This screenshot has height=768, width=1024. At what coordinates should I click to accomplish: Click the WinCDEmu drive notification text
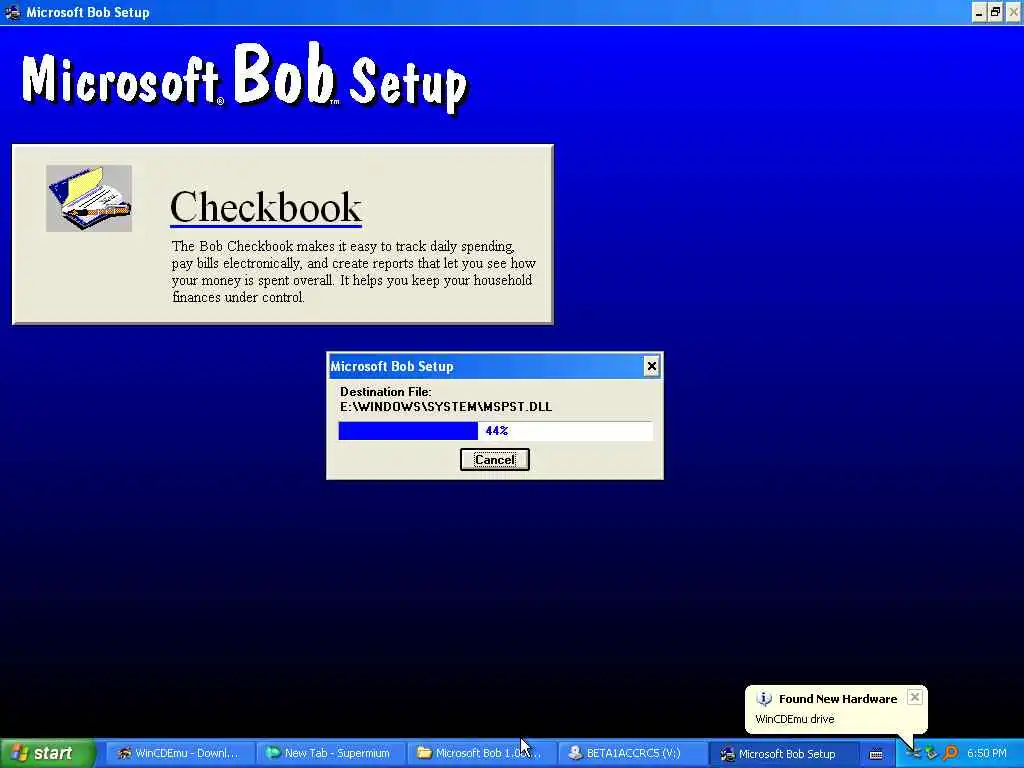click(795, 719)
